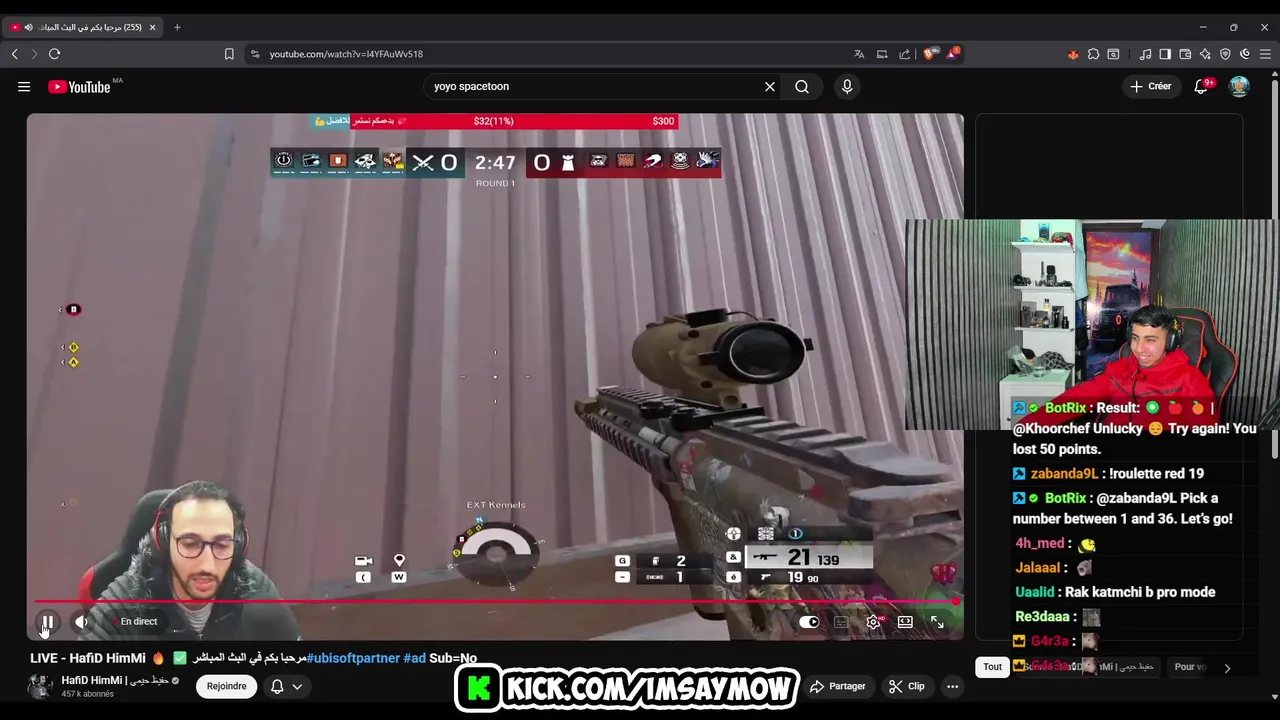The height and width of the screenshot is (720, 1280).
Task: Click the crescent moon toolbar icon
Action: [1245, 54]
